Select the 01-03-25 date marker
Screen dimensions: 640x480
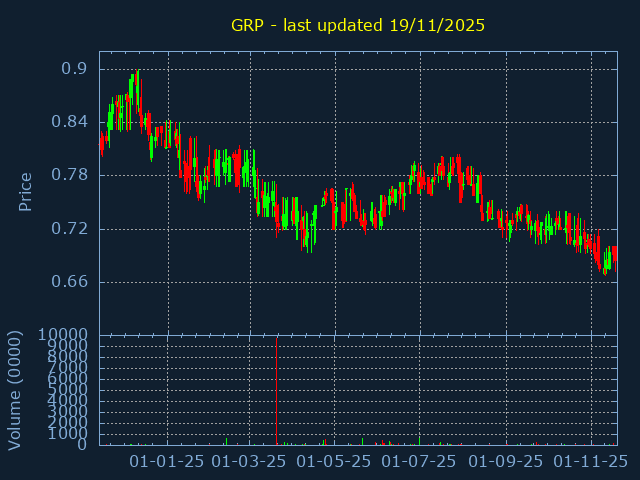(252, 462)
